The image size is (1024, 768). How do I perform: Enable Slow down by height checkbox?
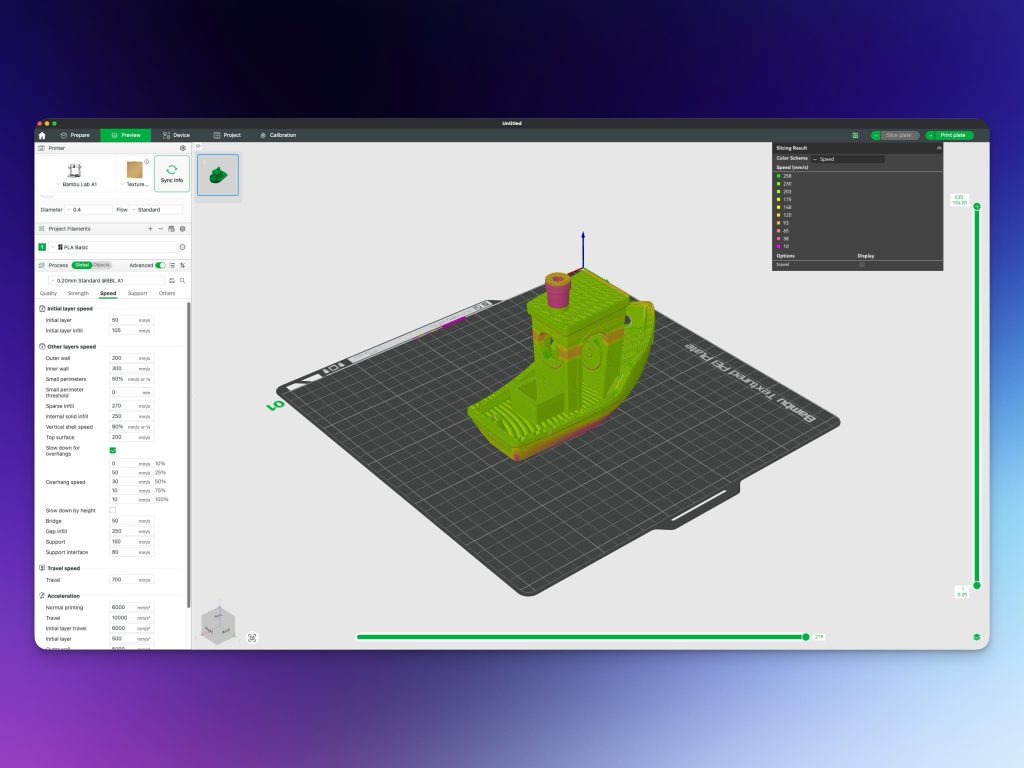[x=112, y=510]
